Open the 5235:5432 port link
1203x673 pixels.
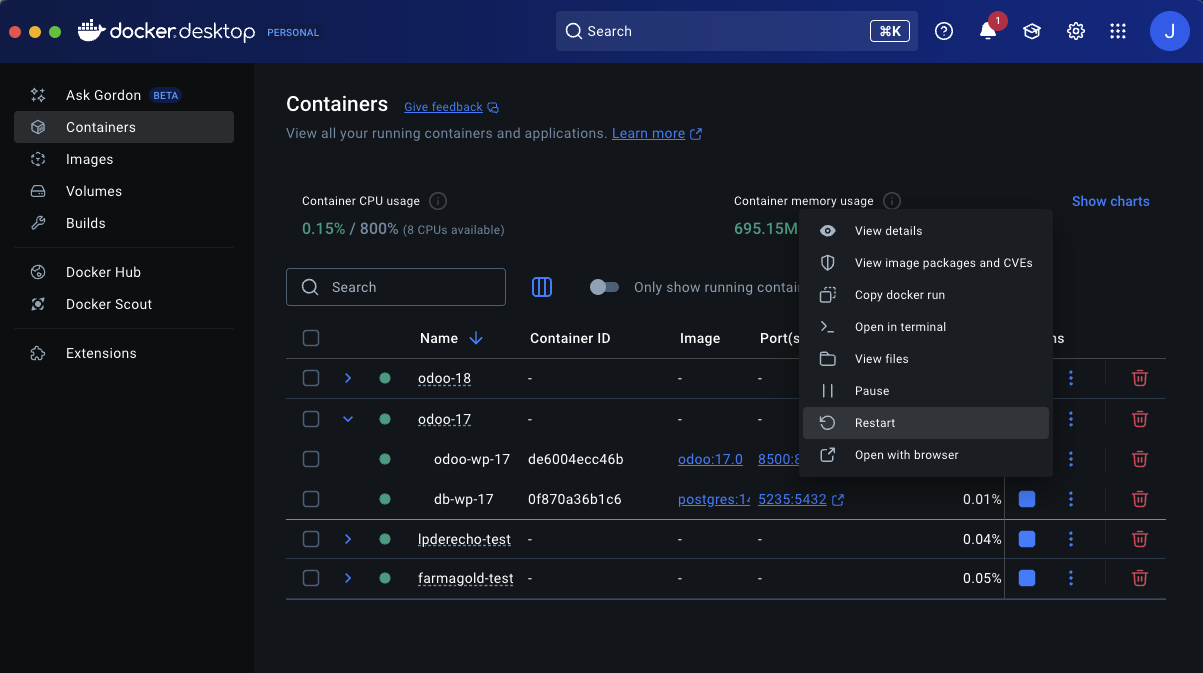(793, 499)
